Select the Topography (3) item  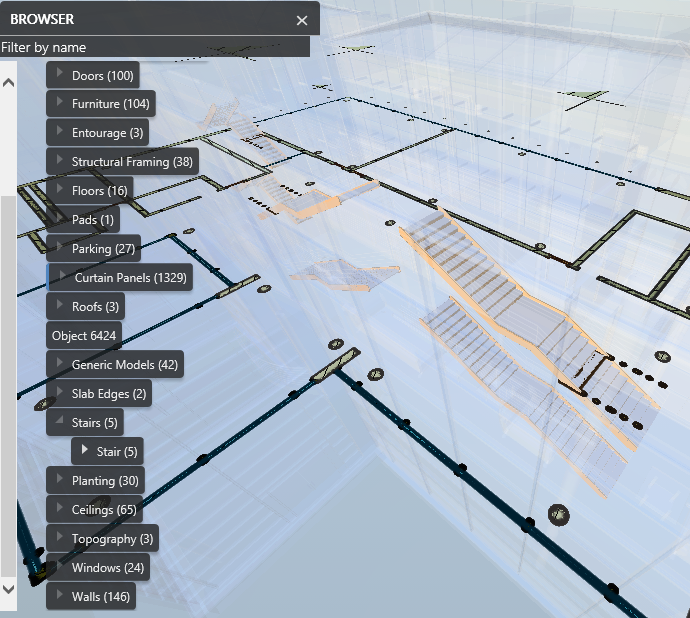(112, 539)
